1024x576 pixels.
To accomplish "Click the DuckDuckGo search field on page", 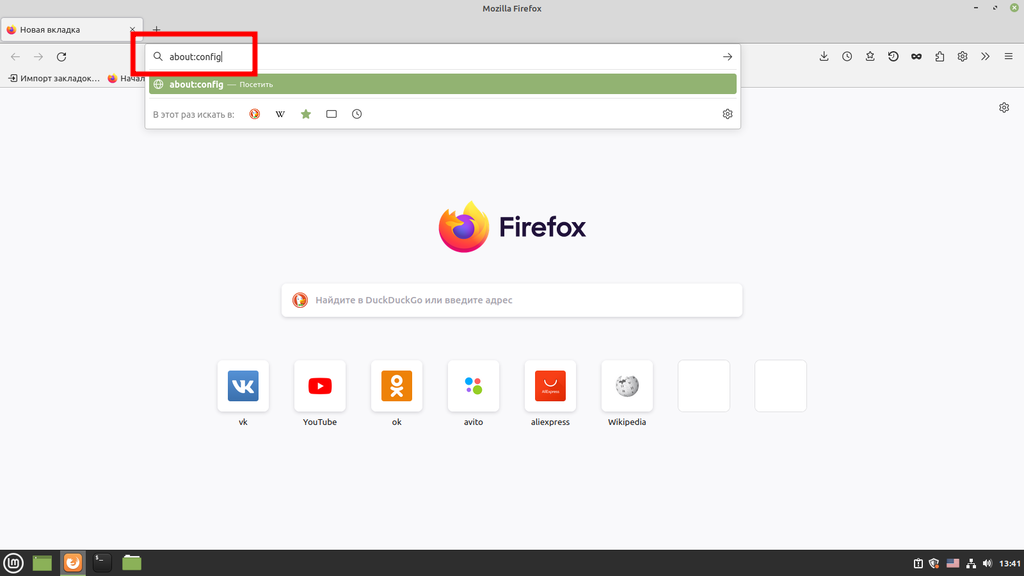I will (x=512, y=300).
